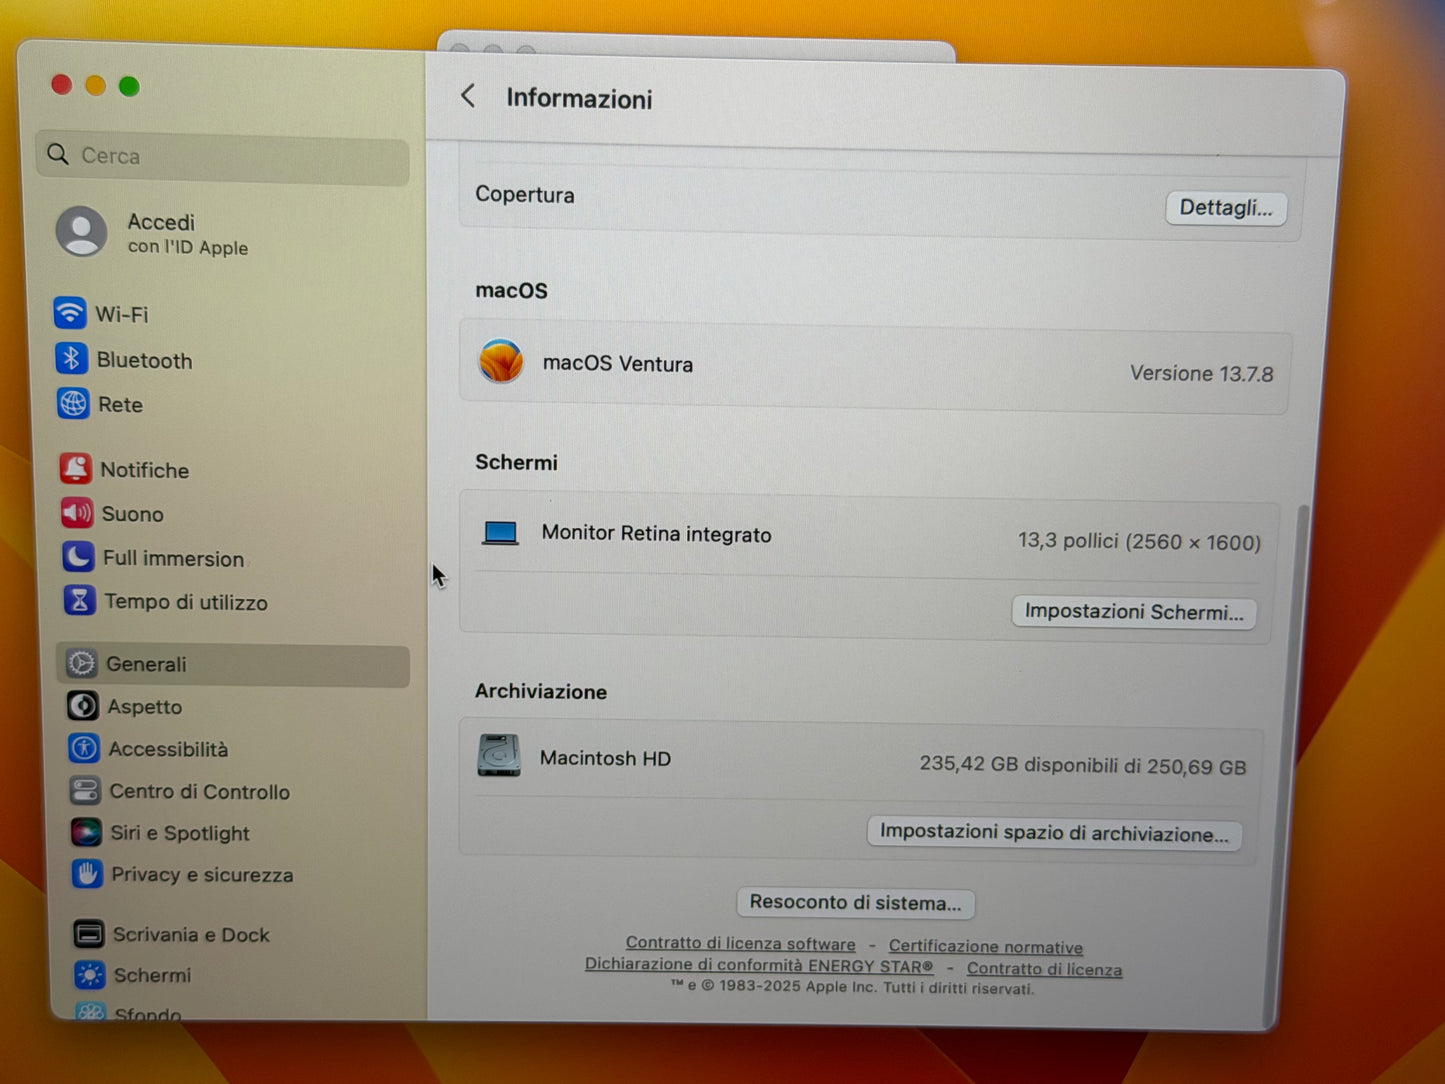Click the Privacy e sicurezza hand icon
Viewport: 1445px width, 1084px height.
point(87,874)
